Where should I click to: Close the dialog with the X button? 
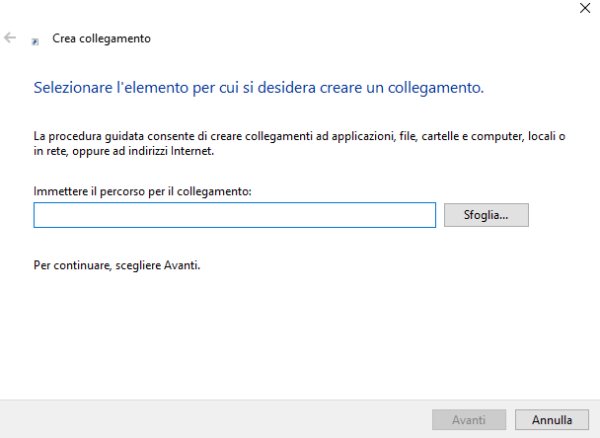pos(585,8)
